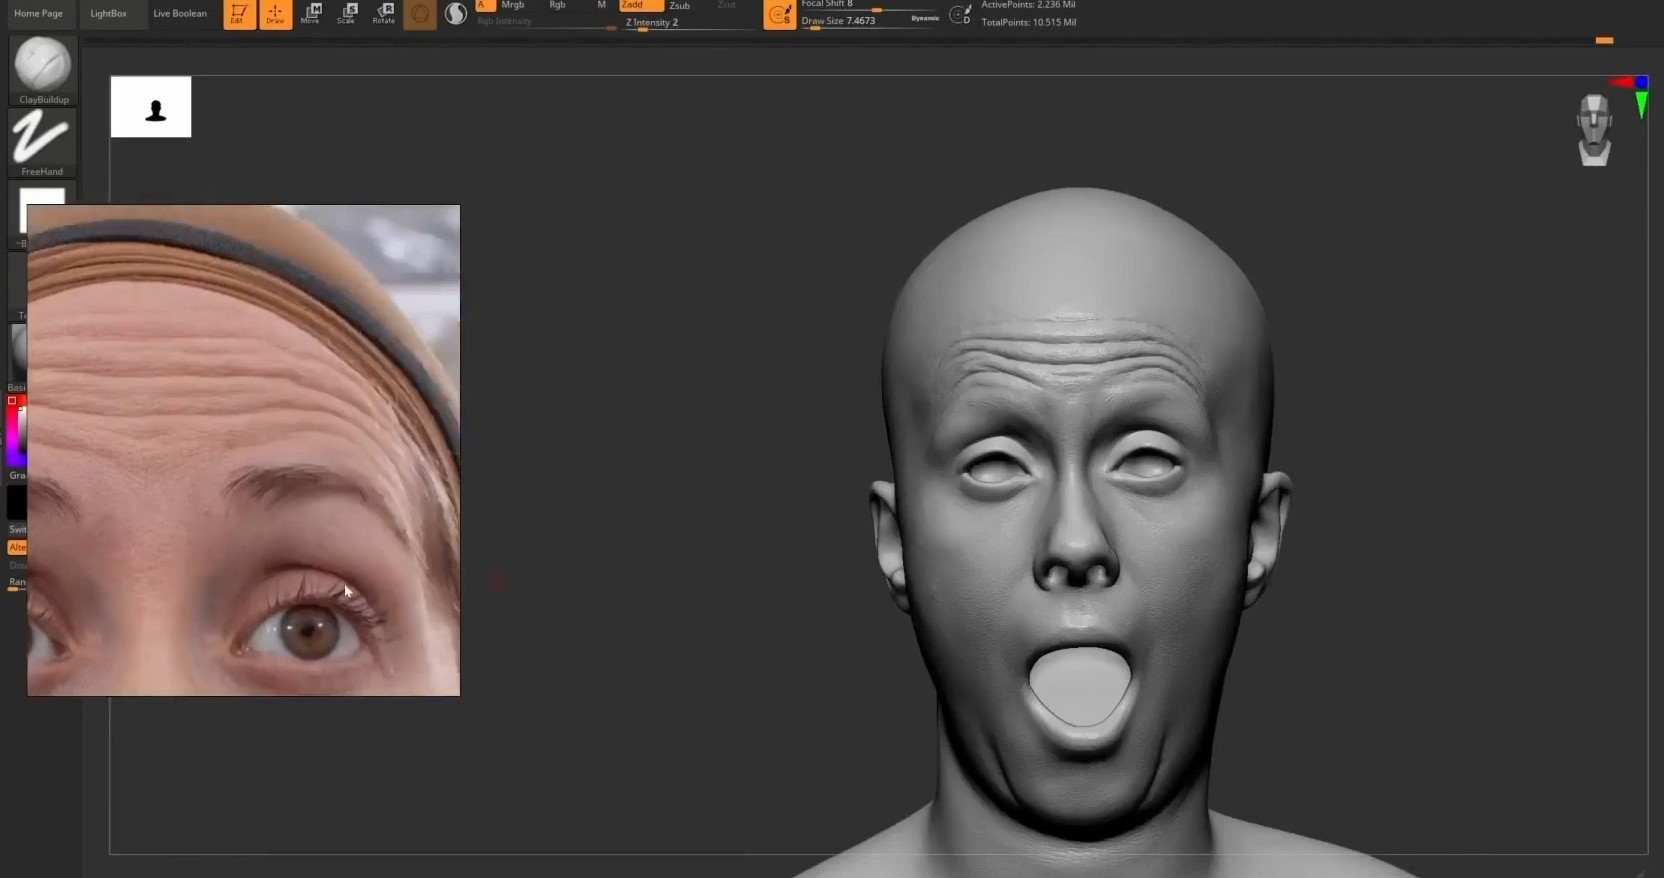Enable Zsub sculpt mode
Viewport: 1664px width, 878px height.
point(680,5)
